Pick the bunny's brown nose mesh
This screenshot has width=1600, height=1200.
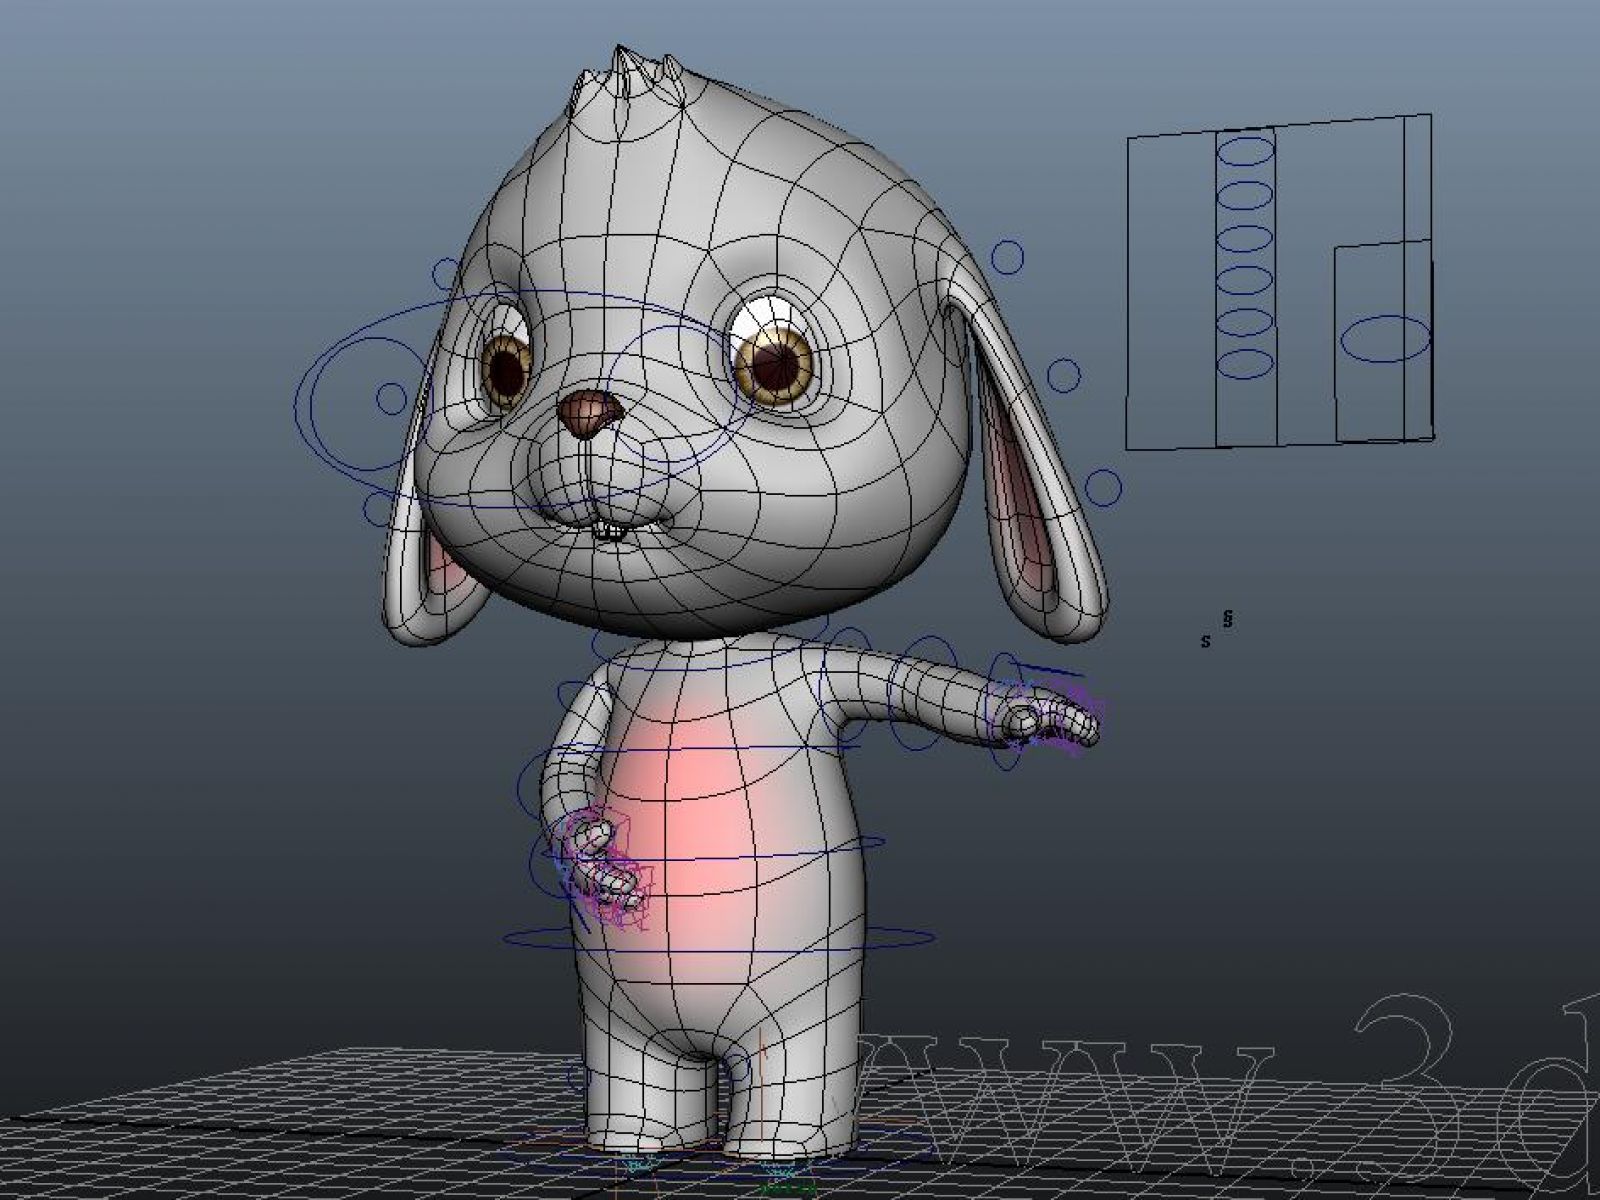point(589,412)
